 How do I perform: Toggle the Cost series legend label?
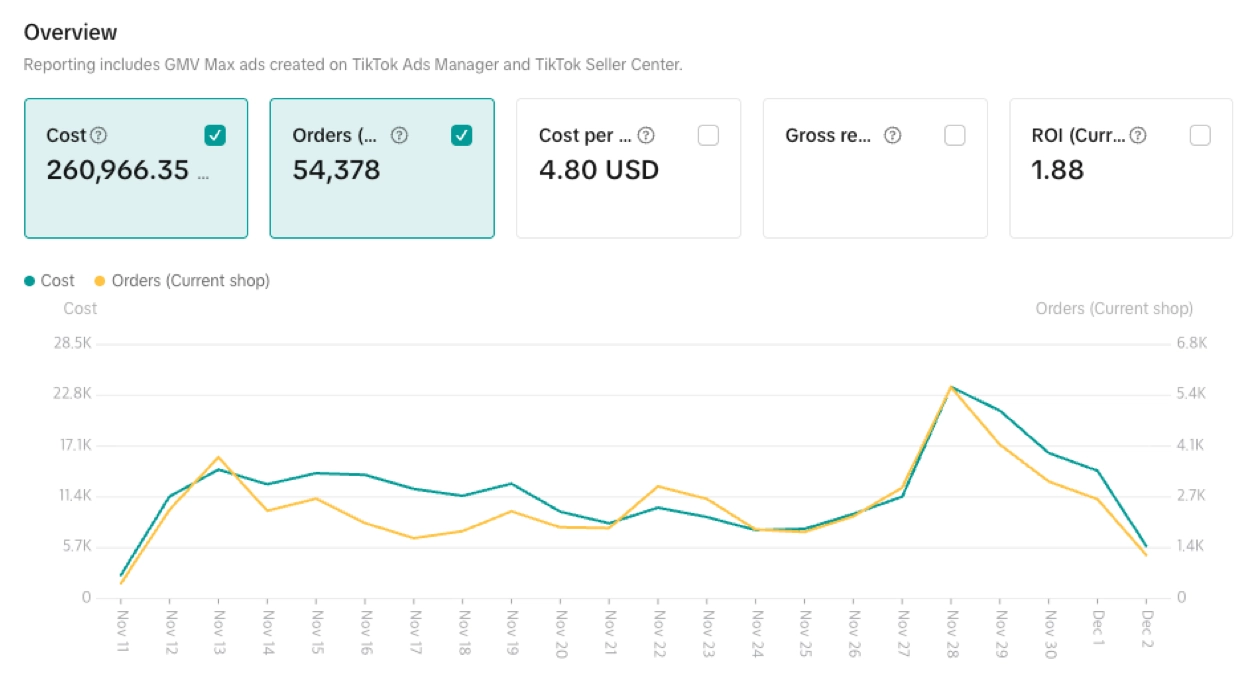tap(58, 281)
